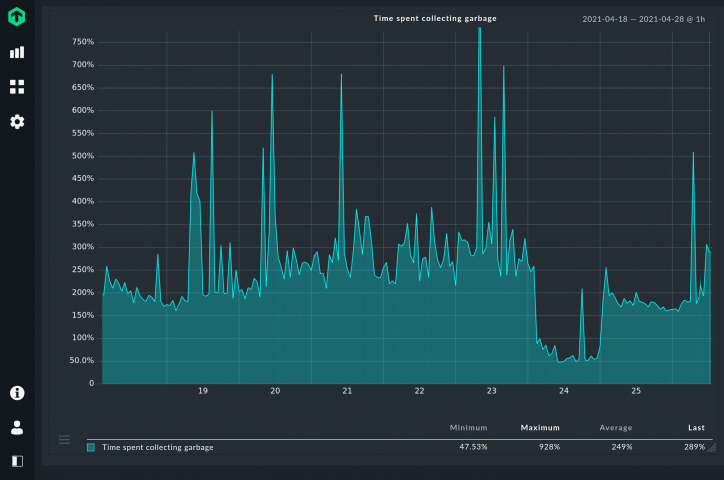Click the Minimum column header
This screenshot has height=480, width=724.
468,428
